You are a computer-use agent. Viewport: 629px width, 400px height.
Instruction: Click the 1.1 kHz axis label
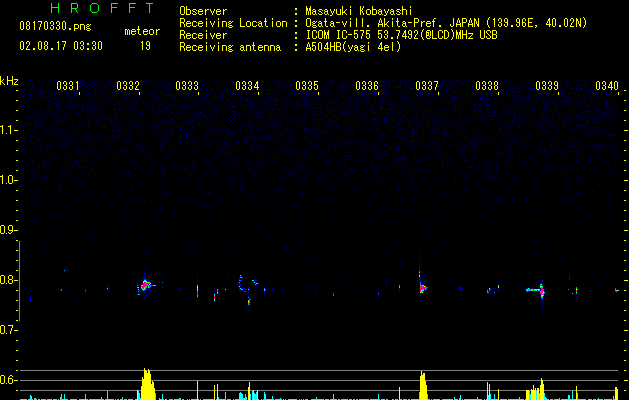click(7, 130)
